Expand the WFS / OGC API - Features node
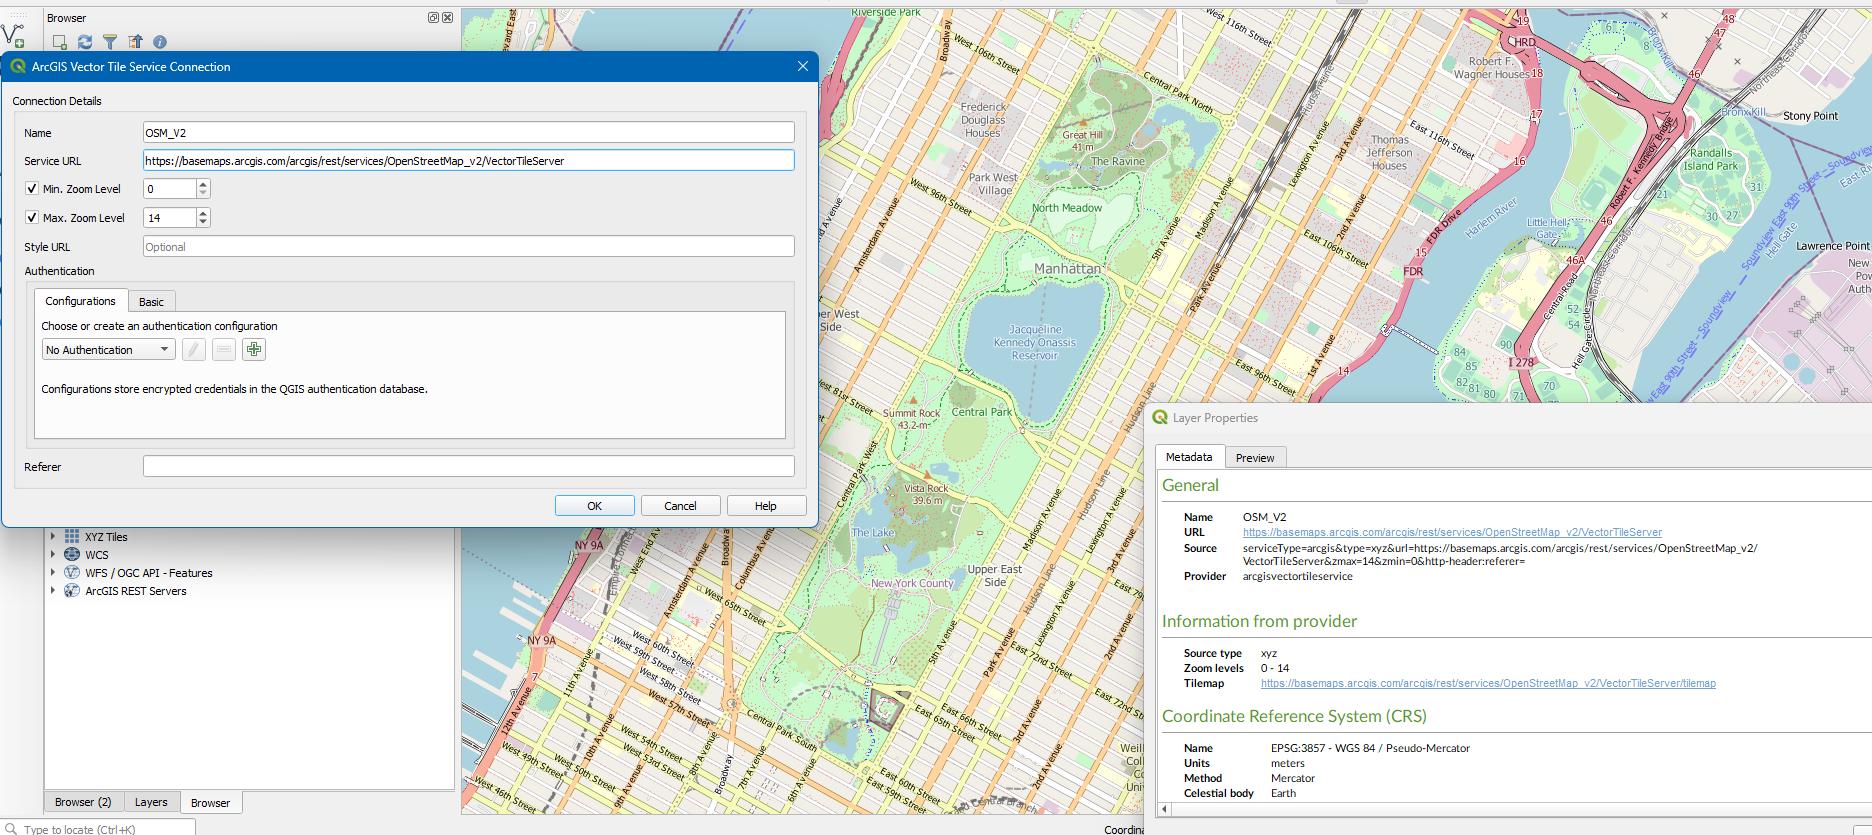Screen dimensions: 1872x835 pos(53,573)
